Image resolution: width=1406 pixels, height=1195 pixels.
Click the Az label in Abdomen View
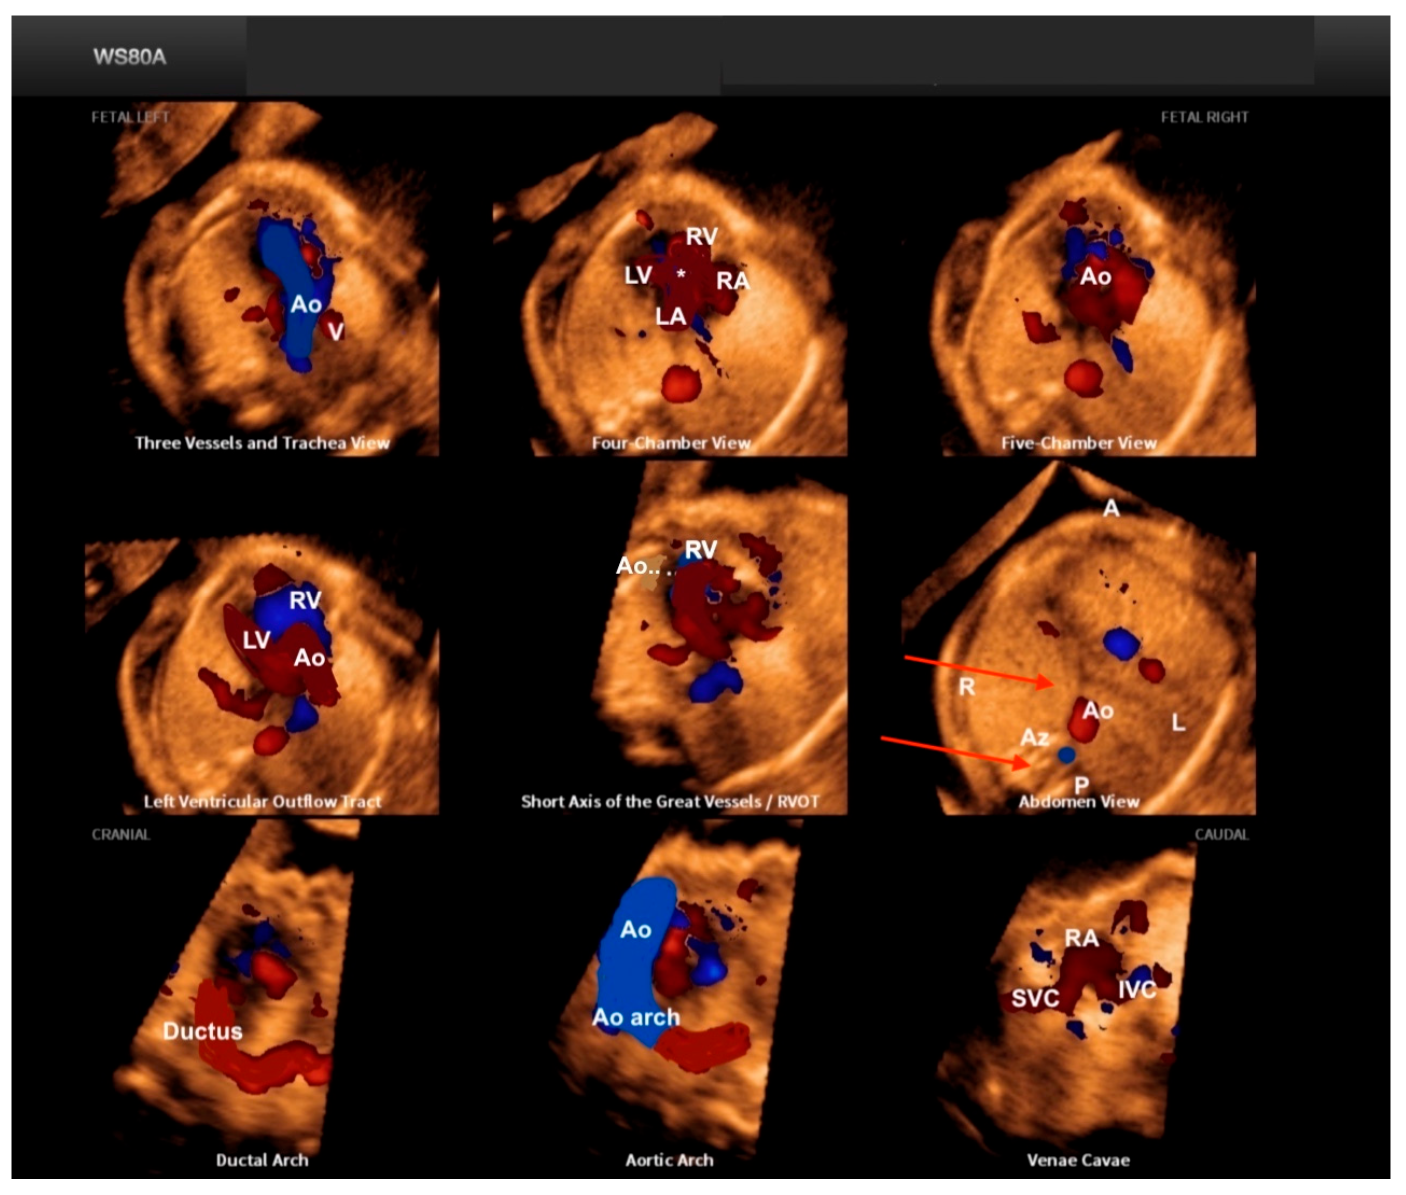coord(1034,738)
